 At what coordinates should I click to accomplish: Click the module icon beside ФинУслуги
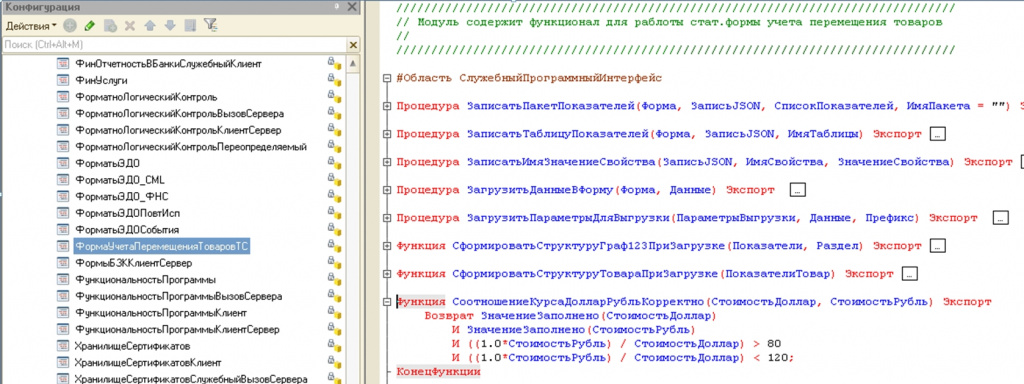63,80
